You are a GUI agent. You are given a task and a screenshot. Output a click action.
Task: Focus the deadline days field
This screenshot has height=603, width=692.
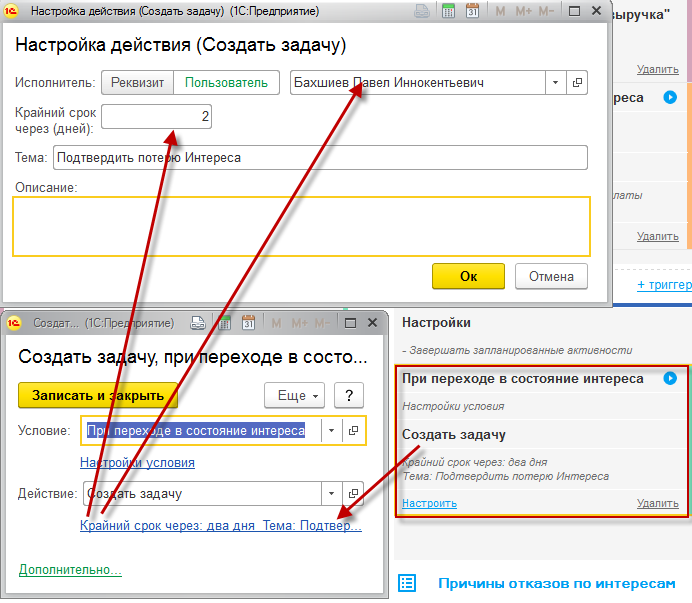[x=157, y=117]
